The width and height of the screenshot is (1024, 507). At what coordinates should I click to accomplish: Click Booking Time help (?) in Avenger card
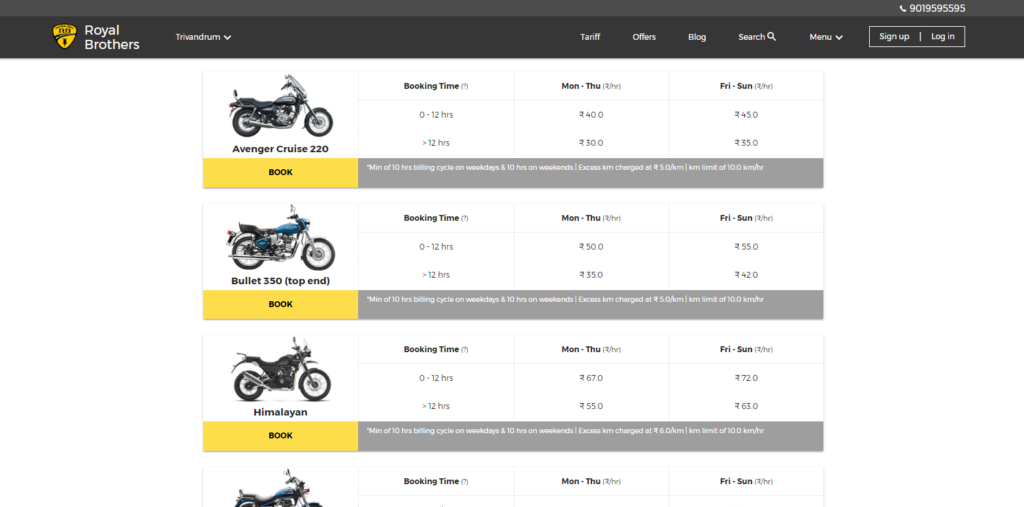point(464,86)
